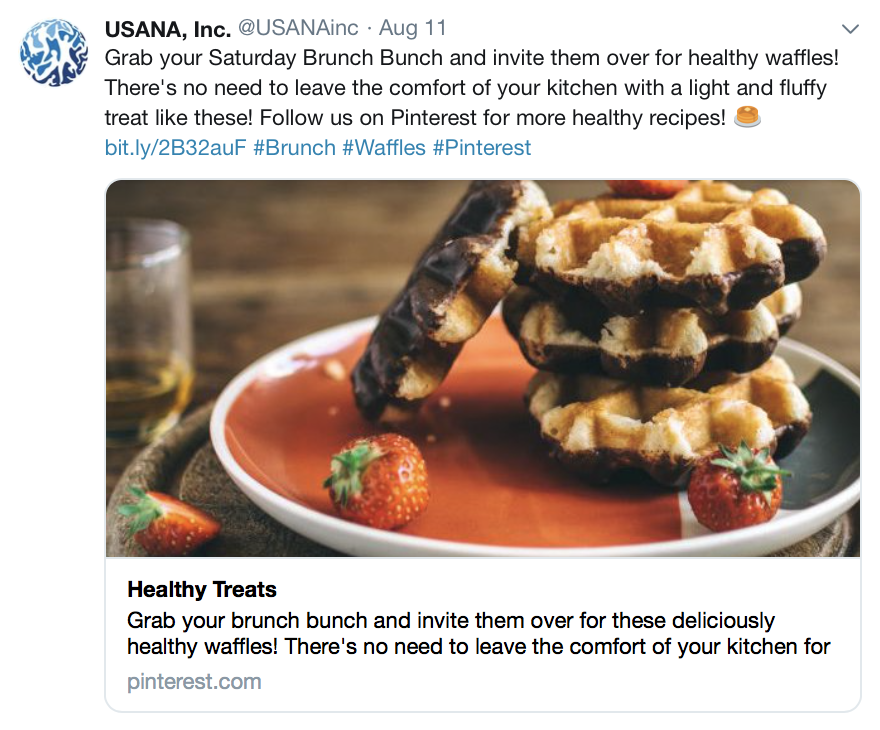The image size is (880, 730).
Task: Click the tweet text about Saturday Brunch Bunch
Action: (x=470, y=58)
